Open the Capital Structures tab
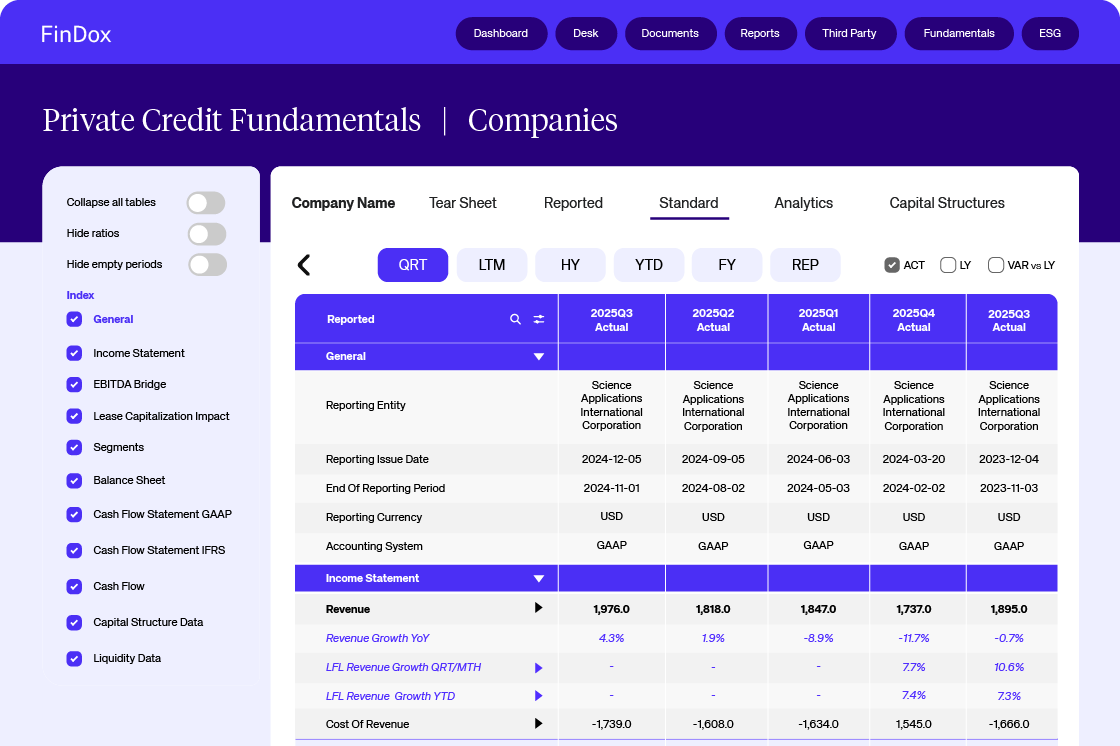This screenshot has height=746, width=1120. [x=946, y=203]
